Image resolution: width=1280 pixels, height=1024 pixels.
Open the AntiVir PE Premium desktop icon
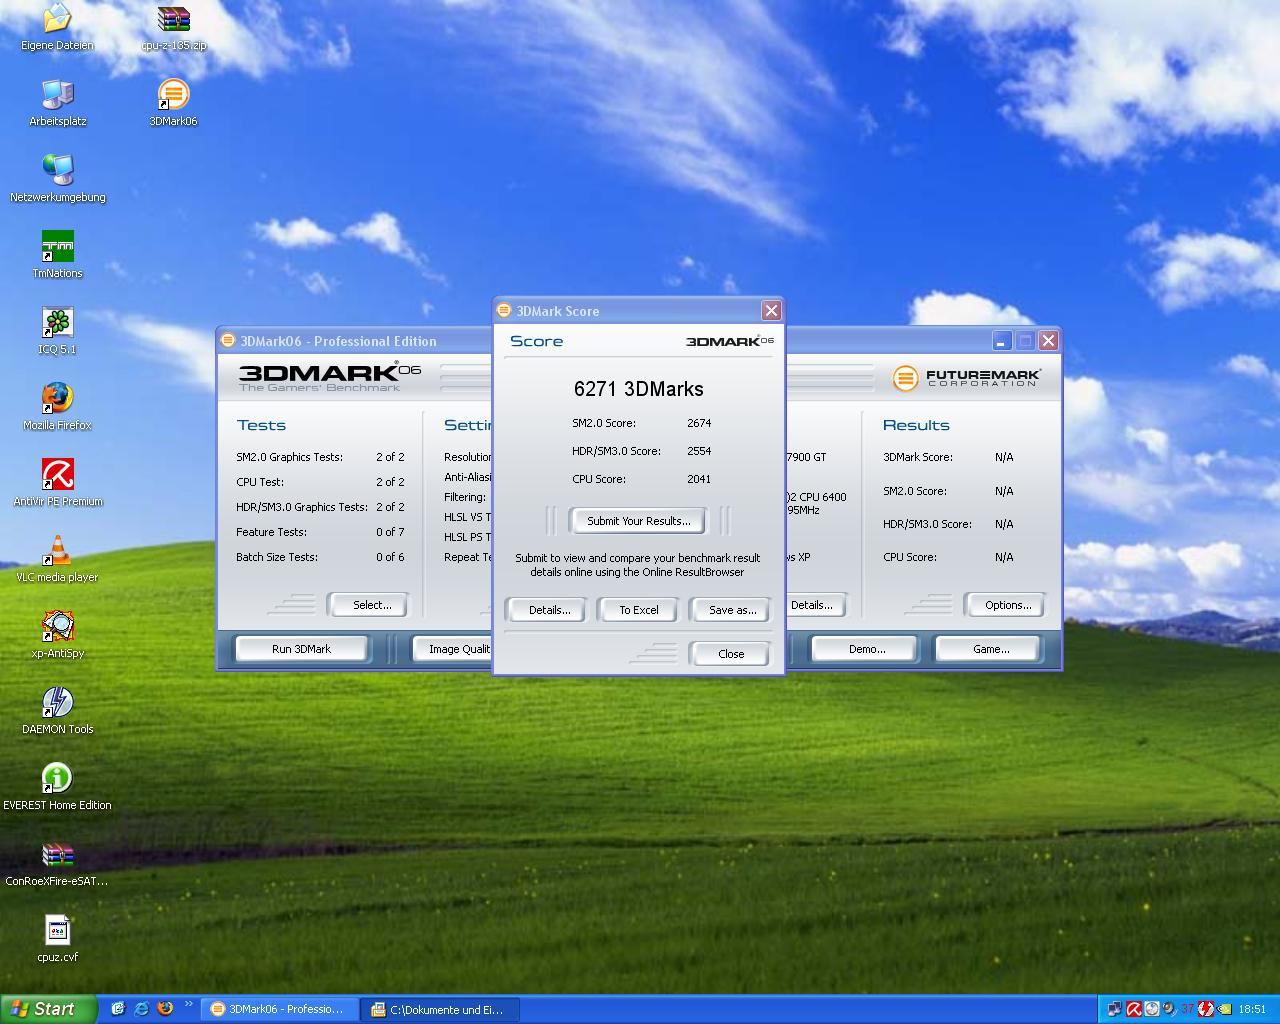tap(57, 483)
